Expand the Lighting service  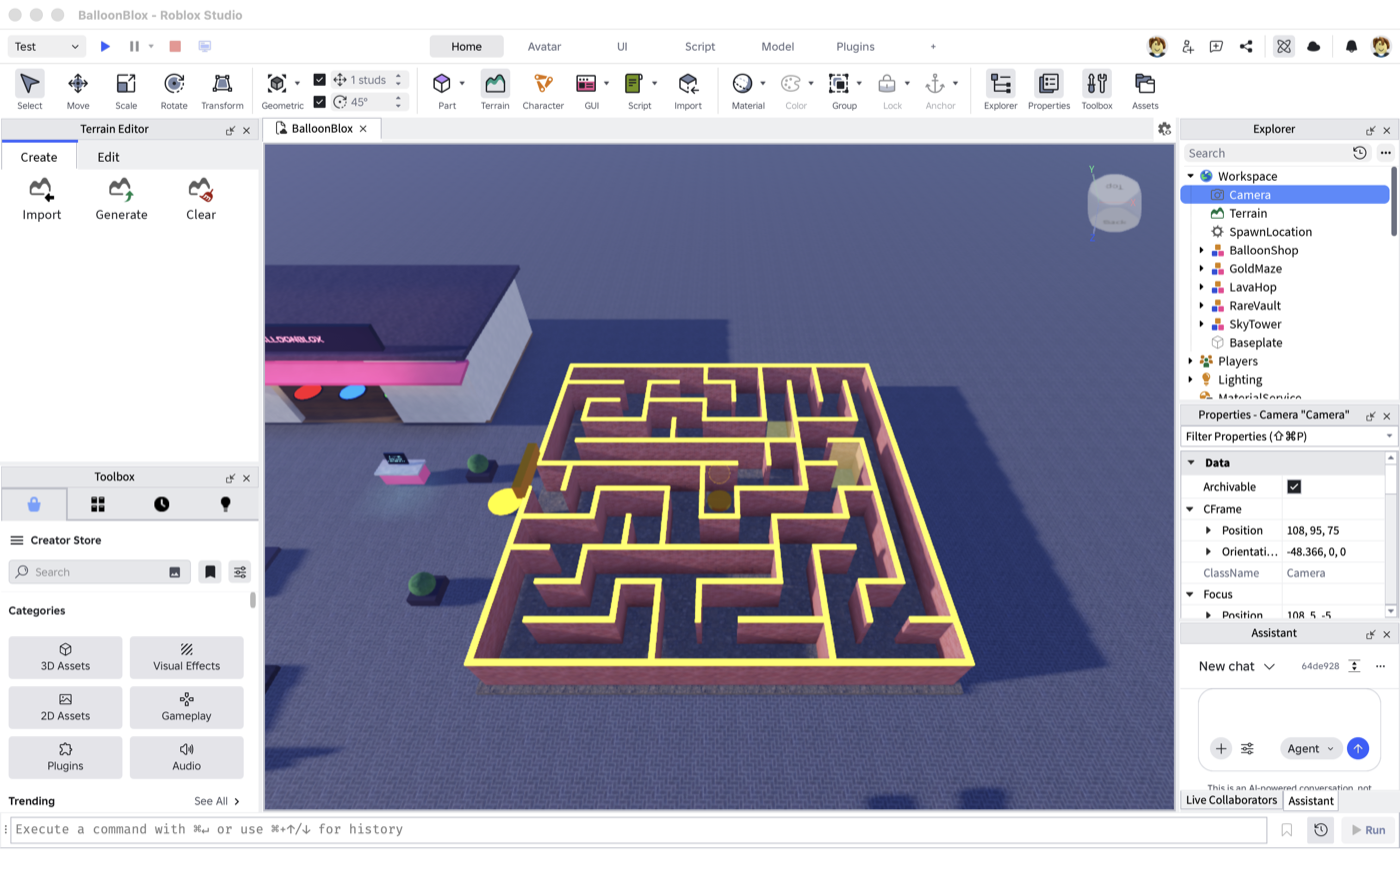pos(1190,380)
